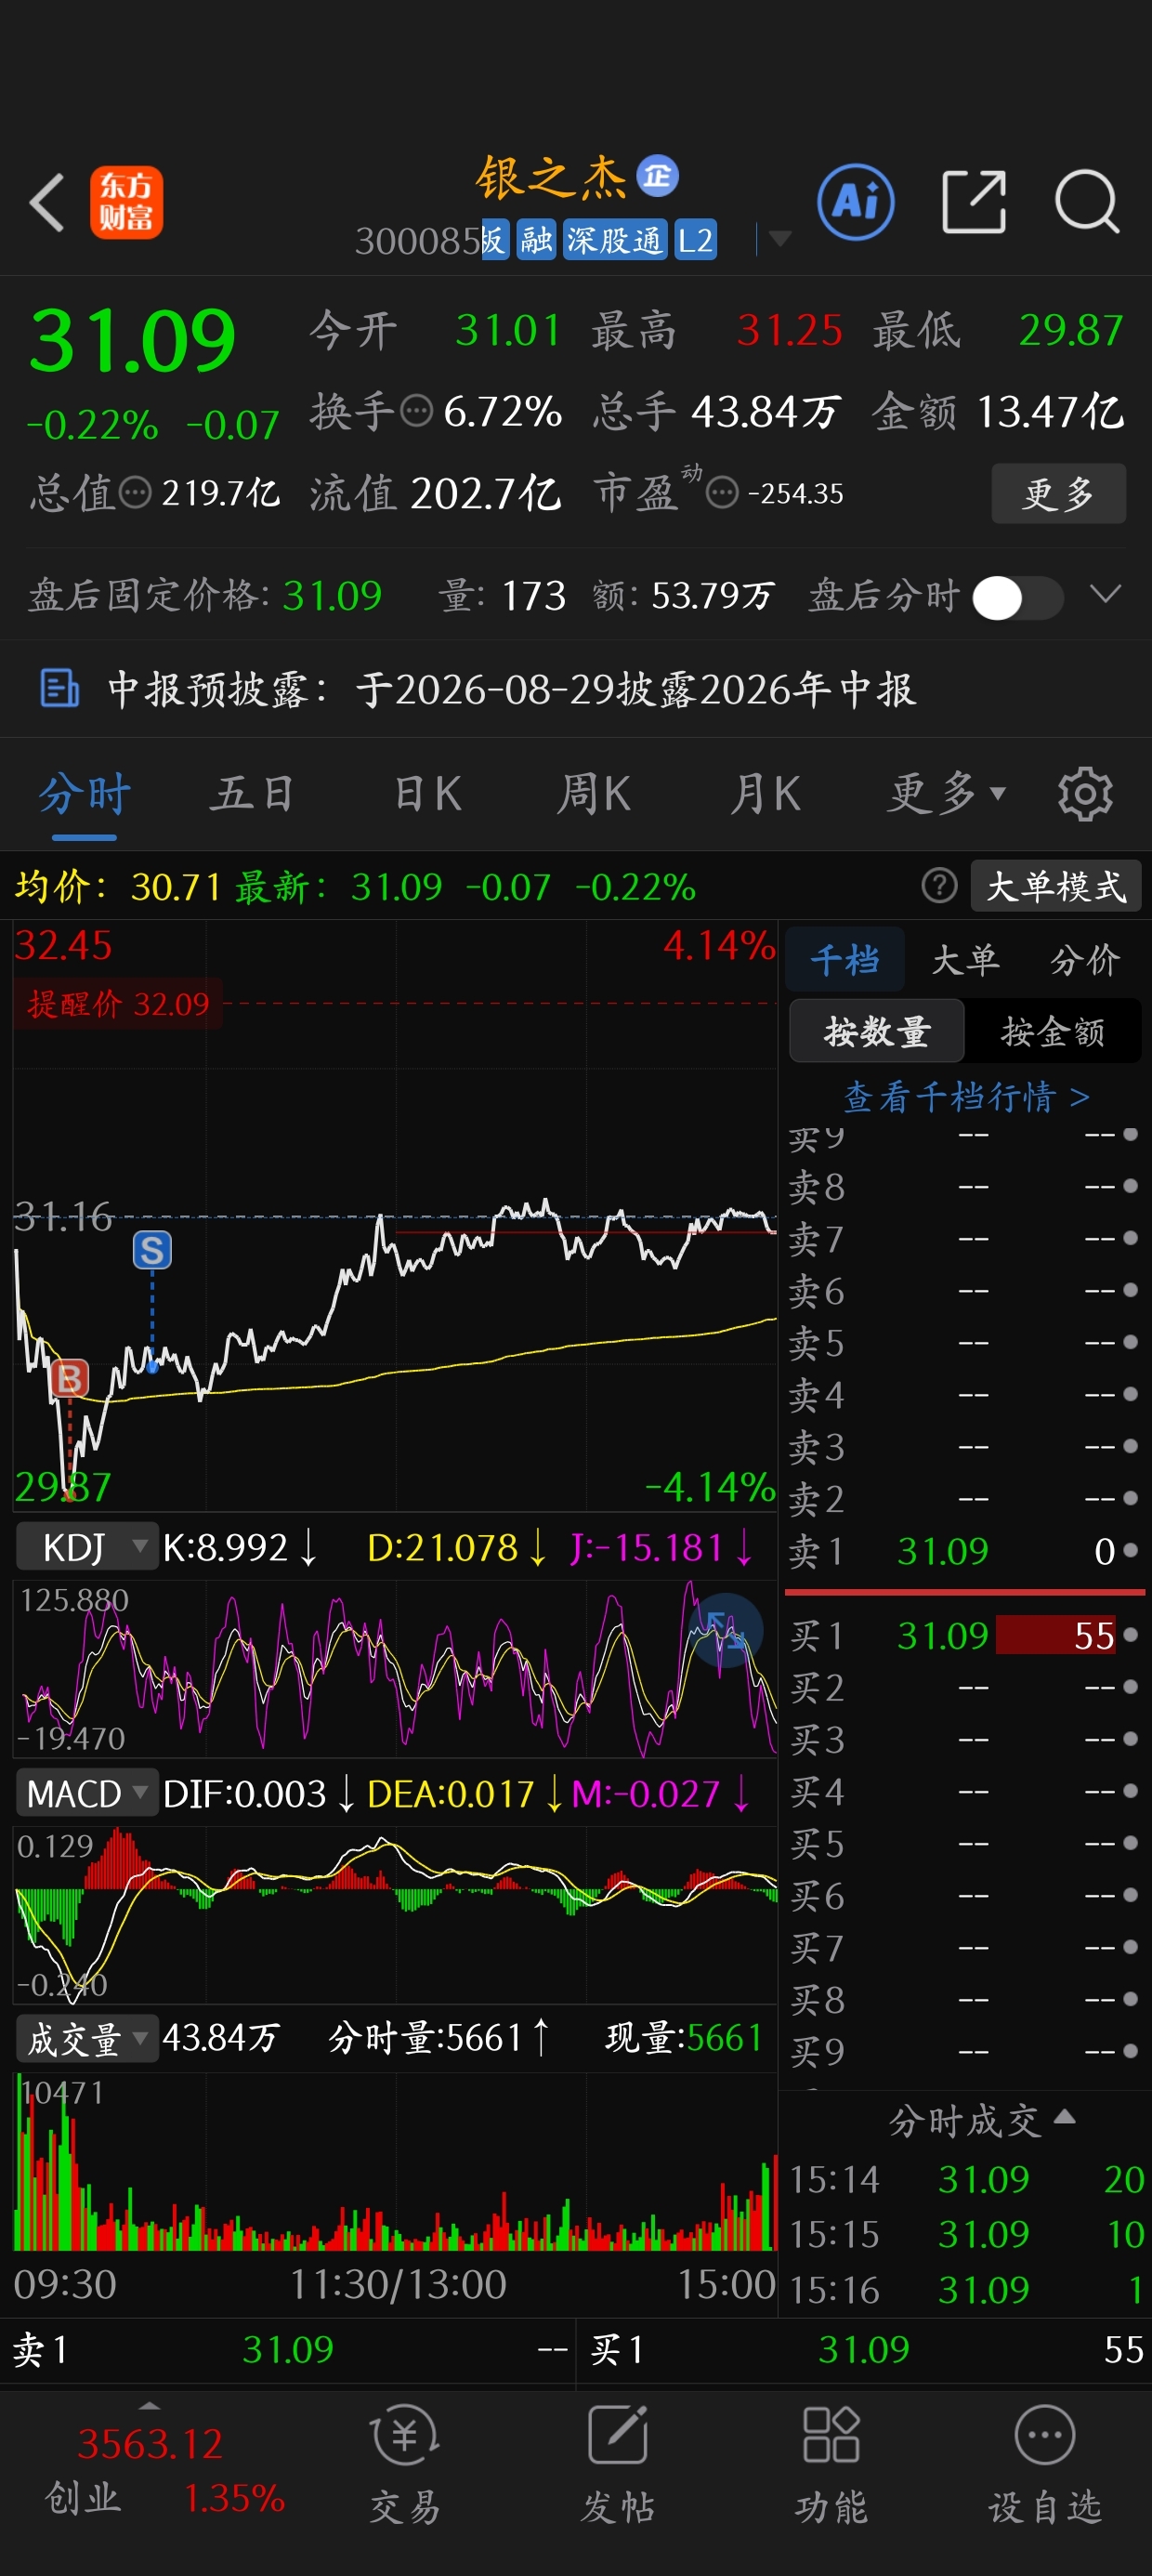Select 按数量 display mode
The height and width of the screenshot is (2576, 1152).
pyautogui.click(x=877, y=1031)
